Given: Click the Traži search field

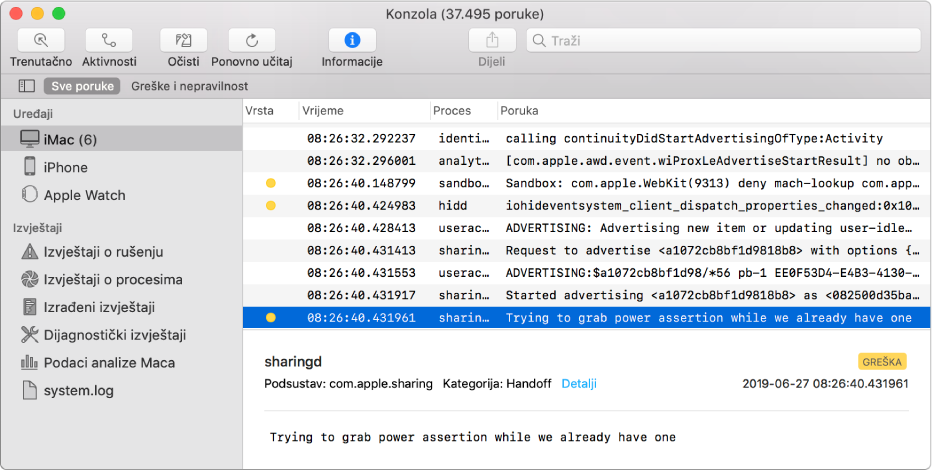Looking at the screenshot, I should [724, 40].
